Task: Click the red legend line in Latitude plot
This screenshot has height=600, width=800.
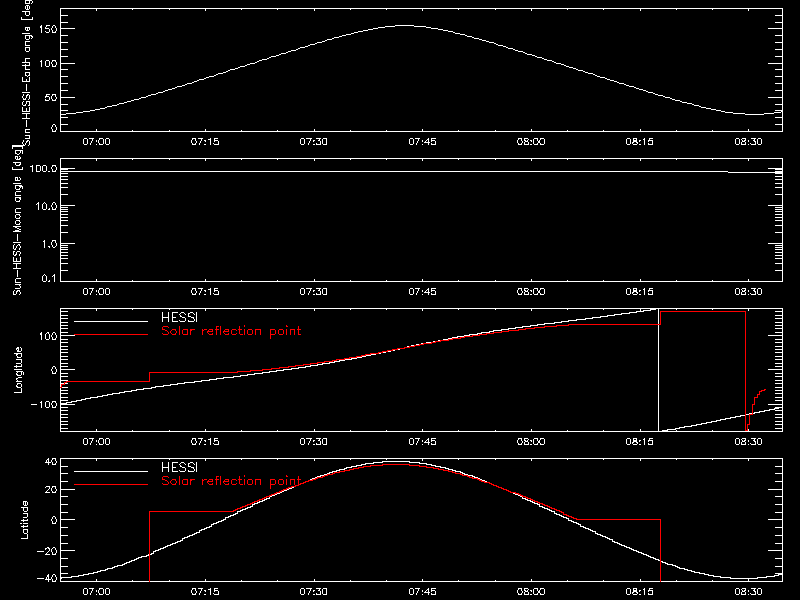Action: point(111,485)
